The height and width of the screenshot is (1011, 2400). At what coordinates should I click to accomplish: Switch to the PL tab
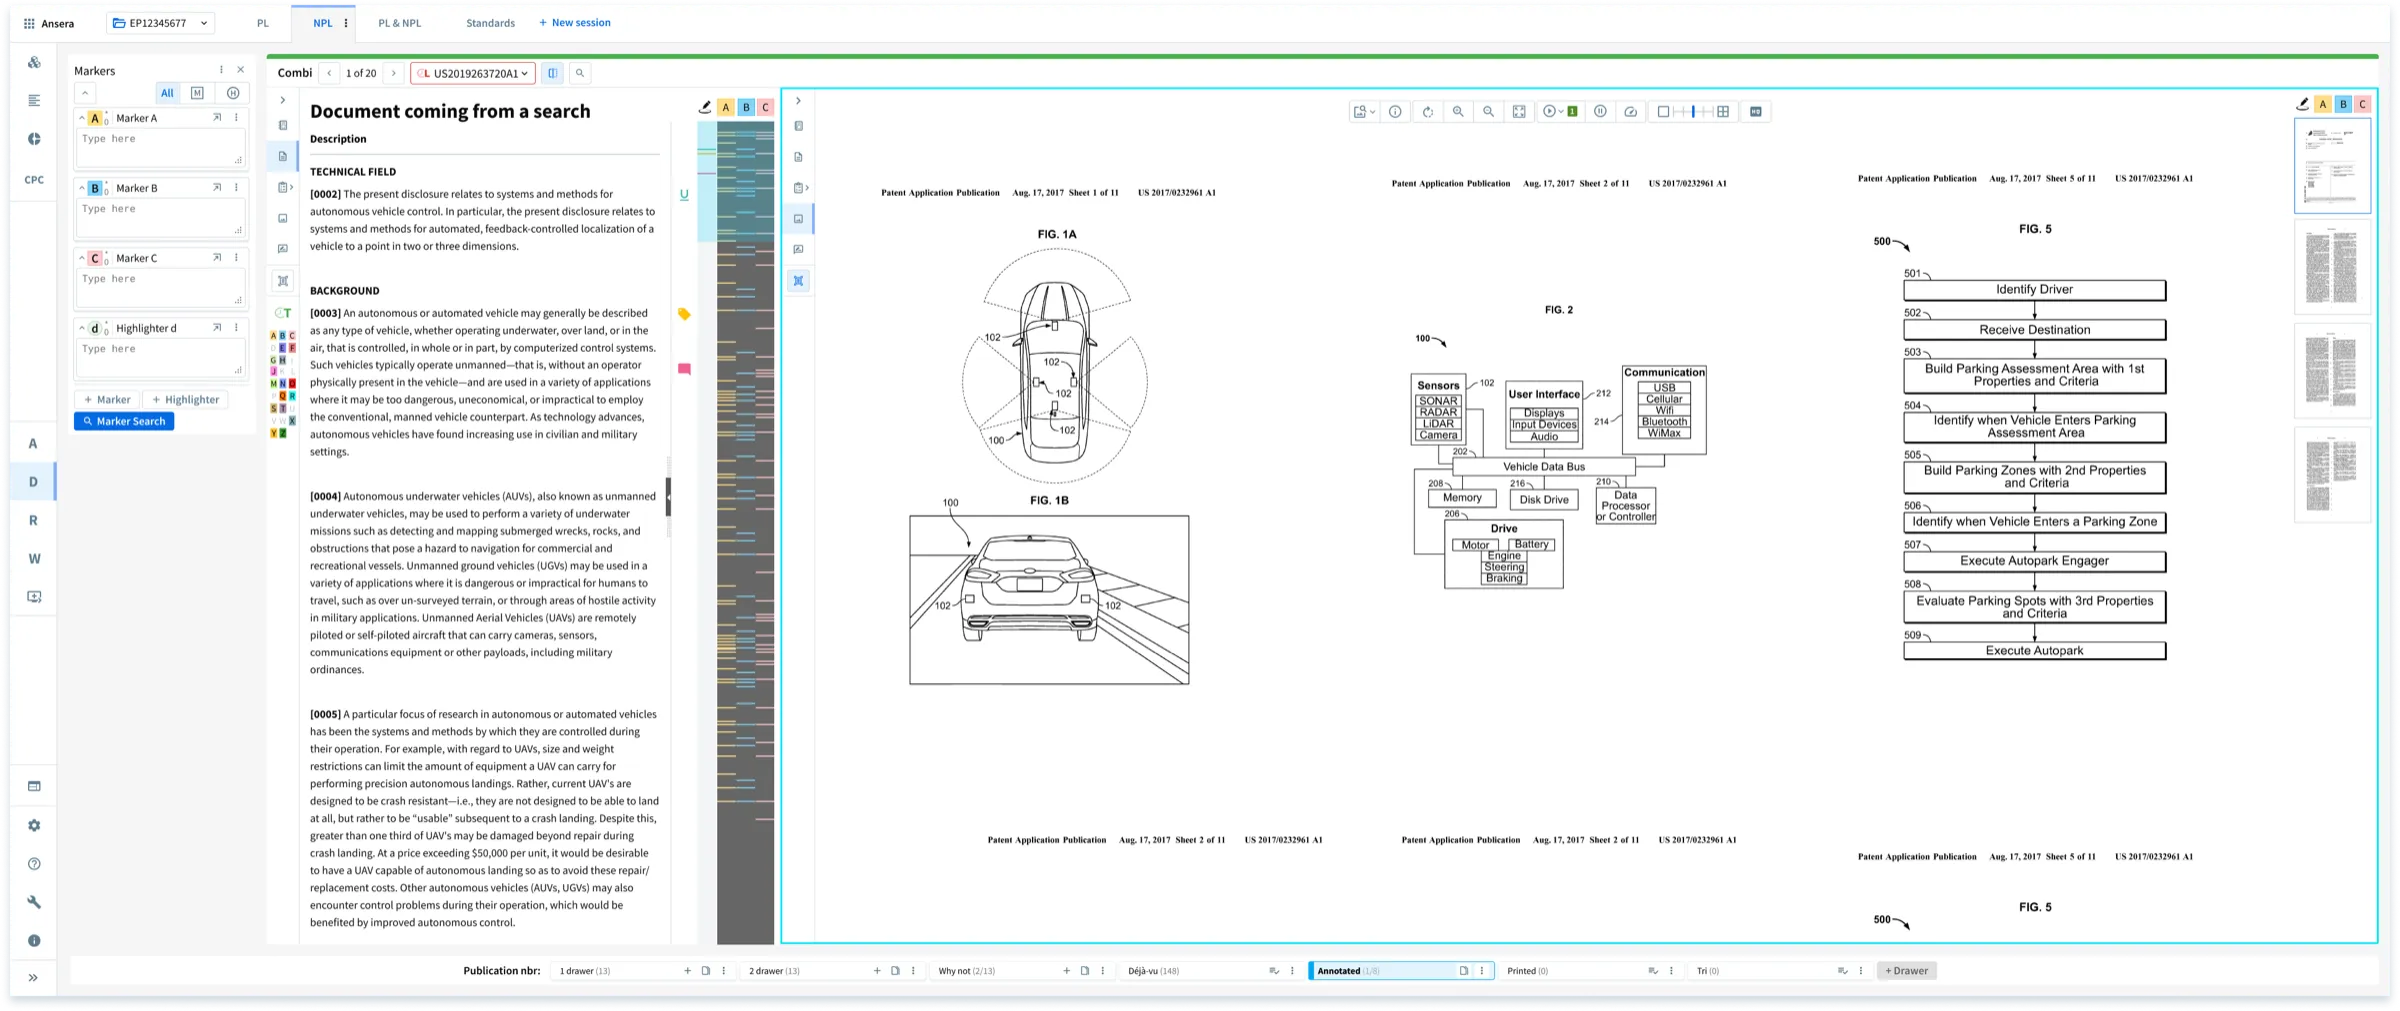click(263, 23)
